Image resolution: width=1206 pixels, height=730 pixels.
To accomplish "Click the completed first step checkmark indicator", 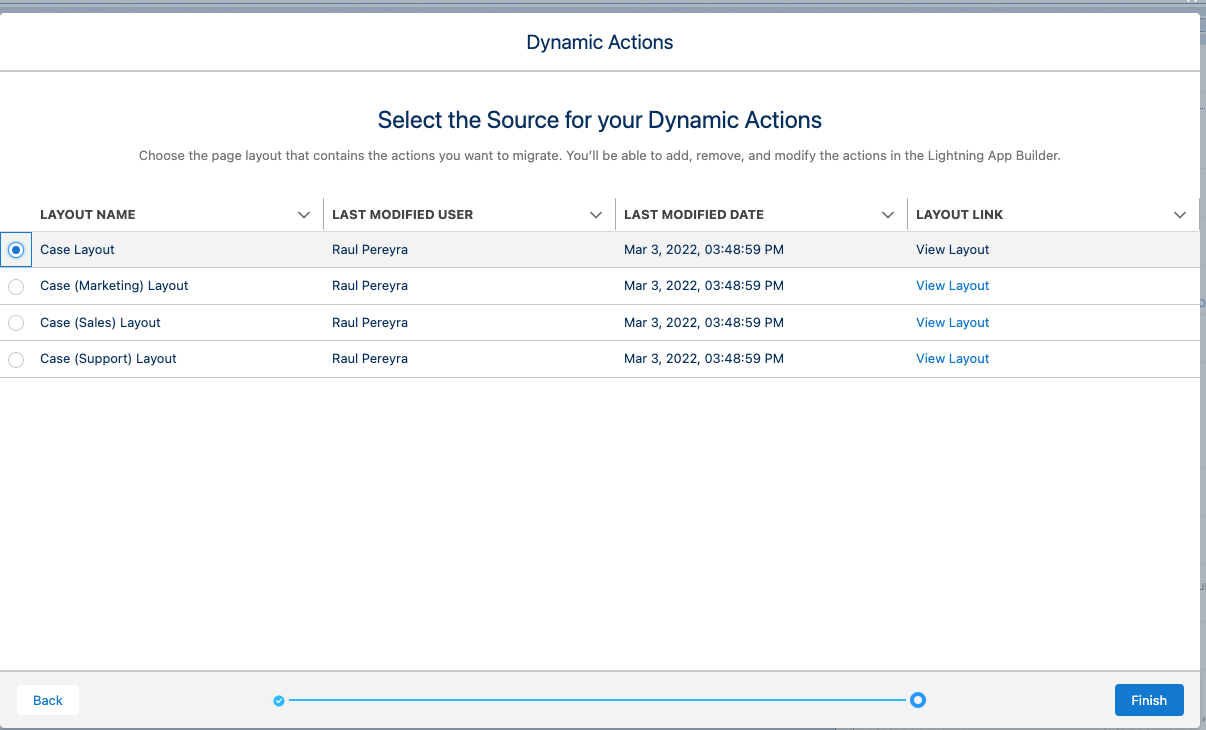I will pos(279,701).
